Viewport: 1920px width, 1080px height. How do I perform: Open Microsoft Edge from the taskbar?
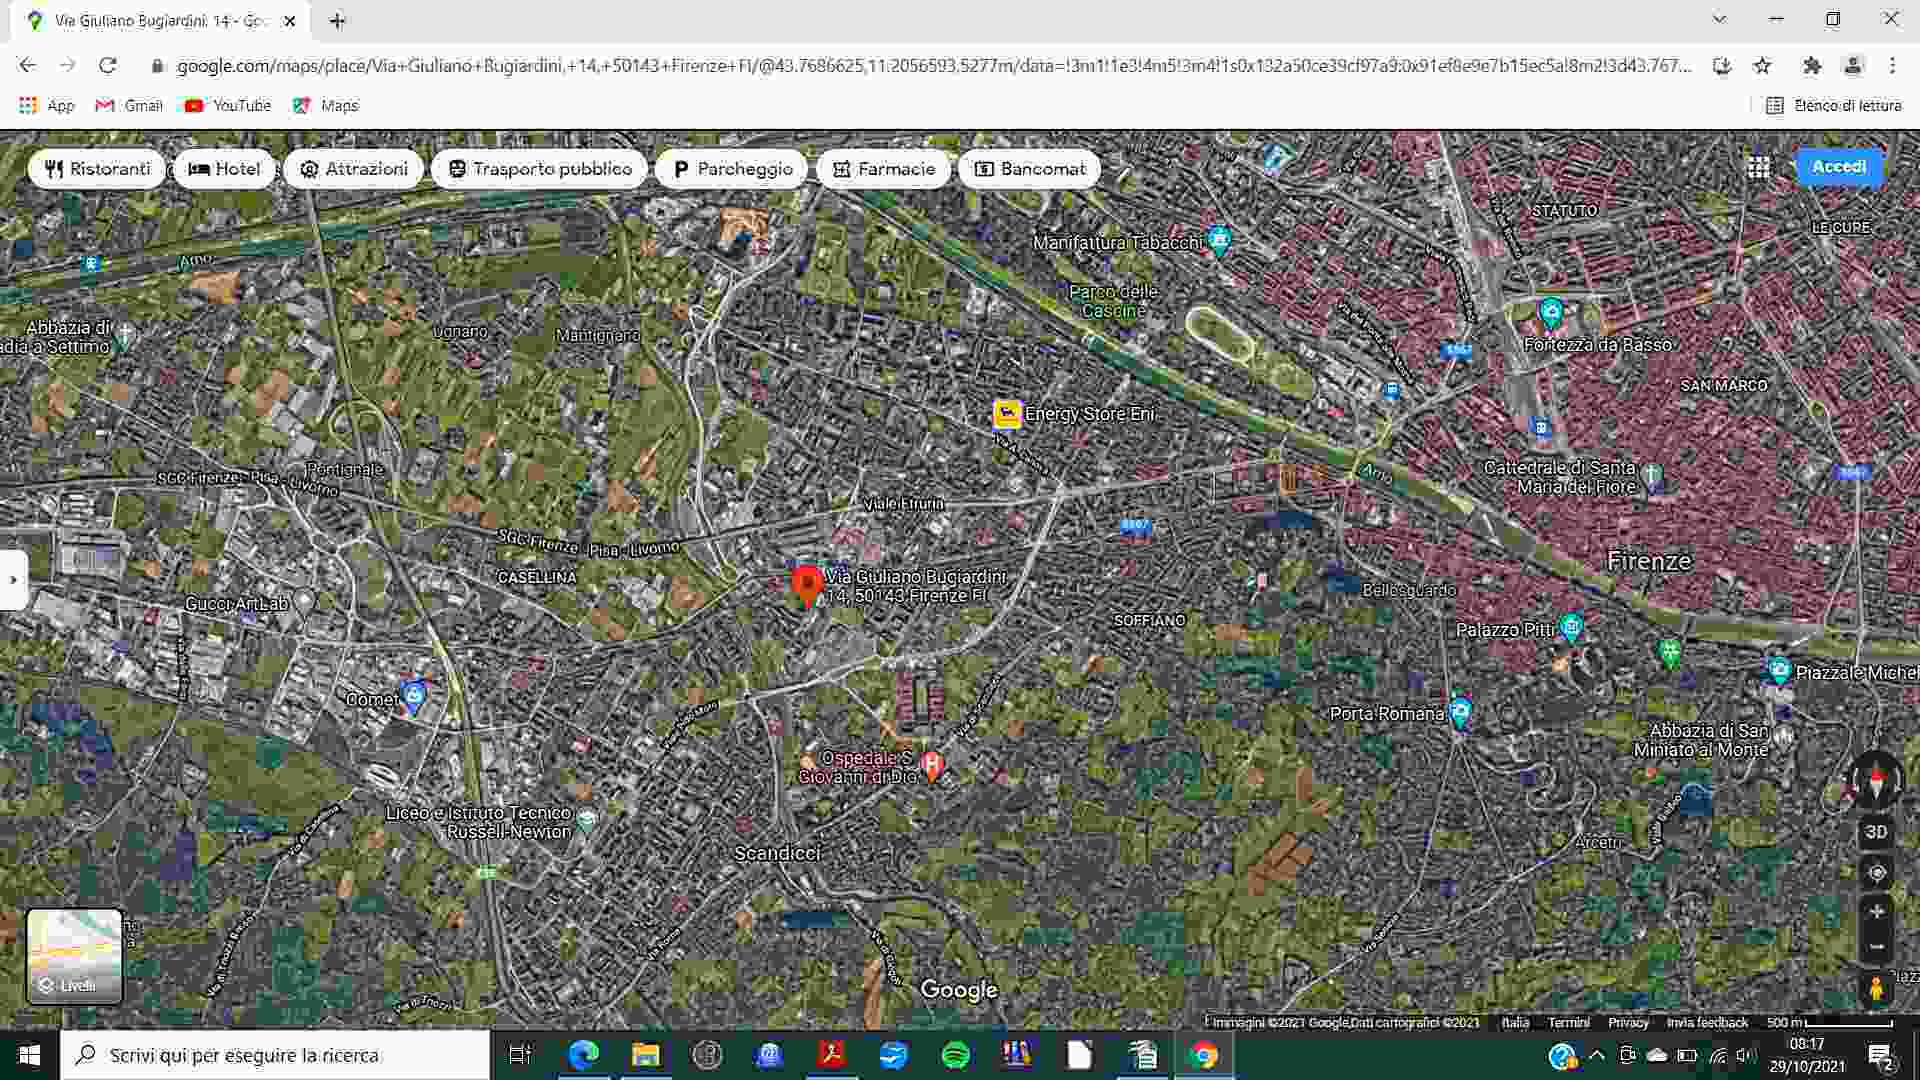click(584, 1055)
